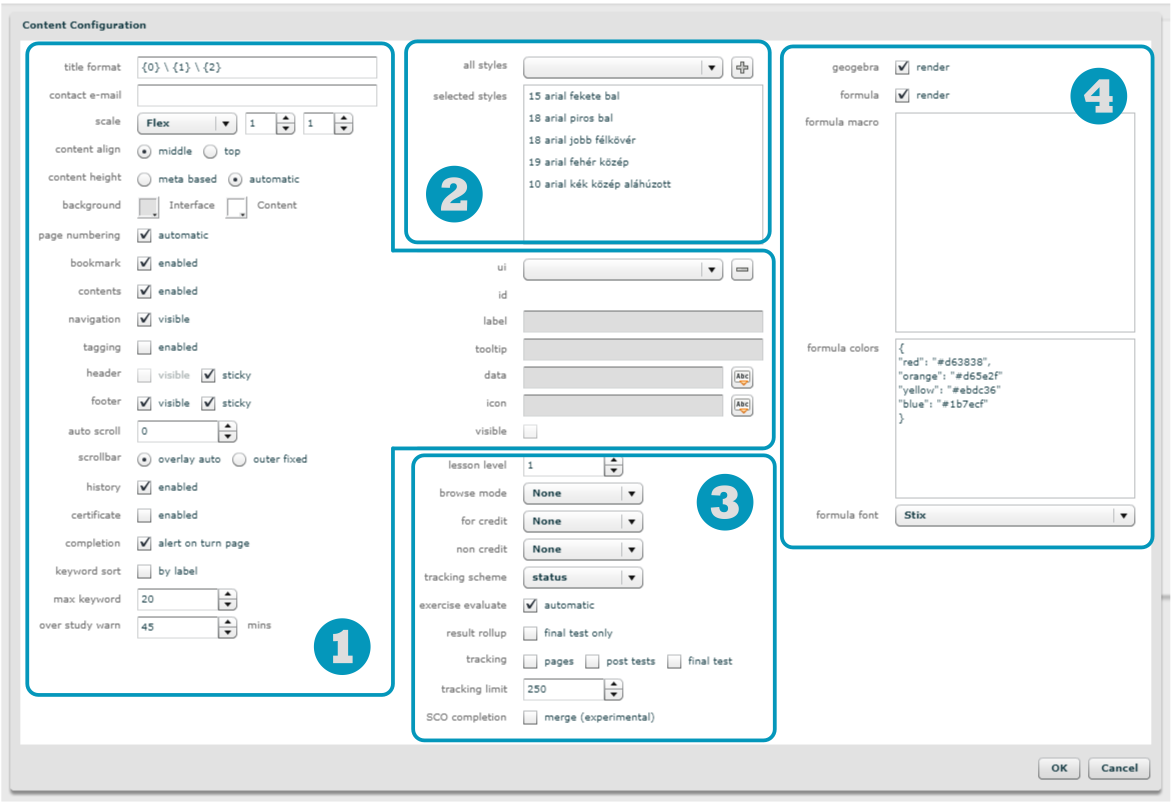Click the OK button
1172x806 pixels.
[x=1059, y=768]
